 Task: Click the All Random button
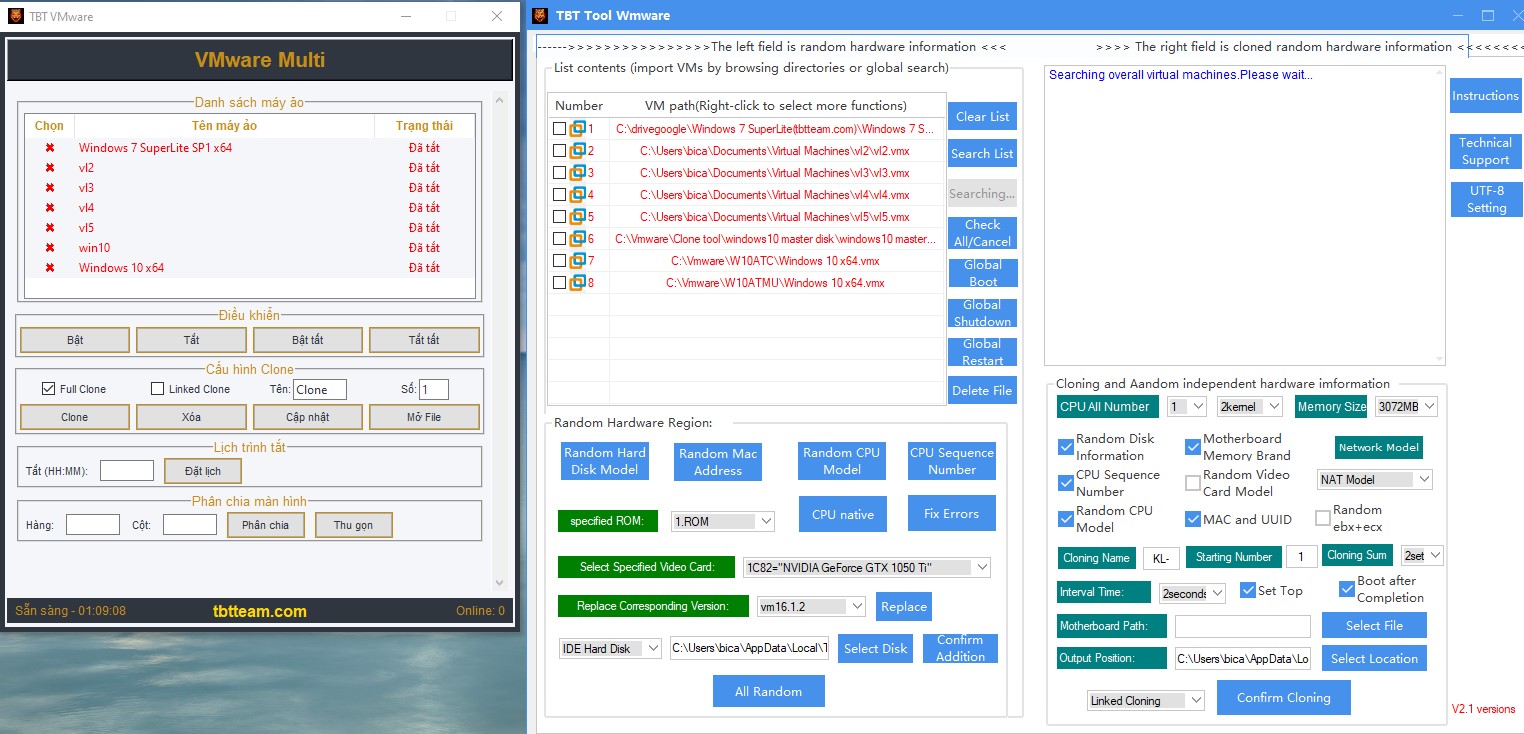pyautogui.click(x=768, y=691)
